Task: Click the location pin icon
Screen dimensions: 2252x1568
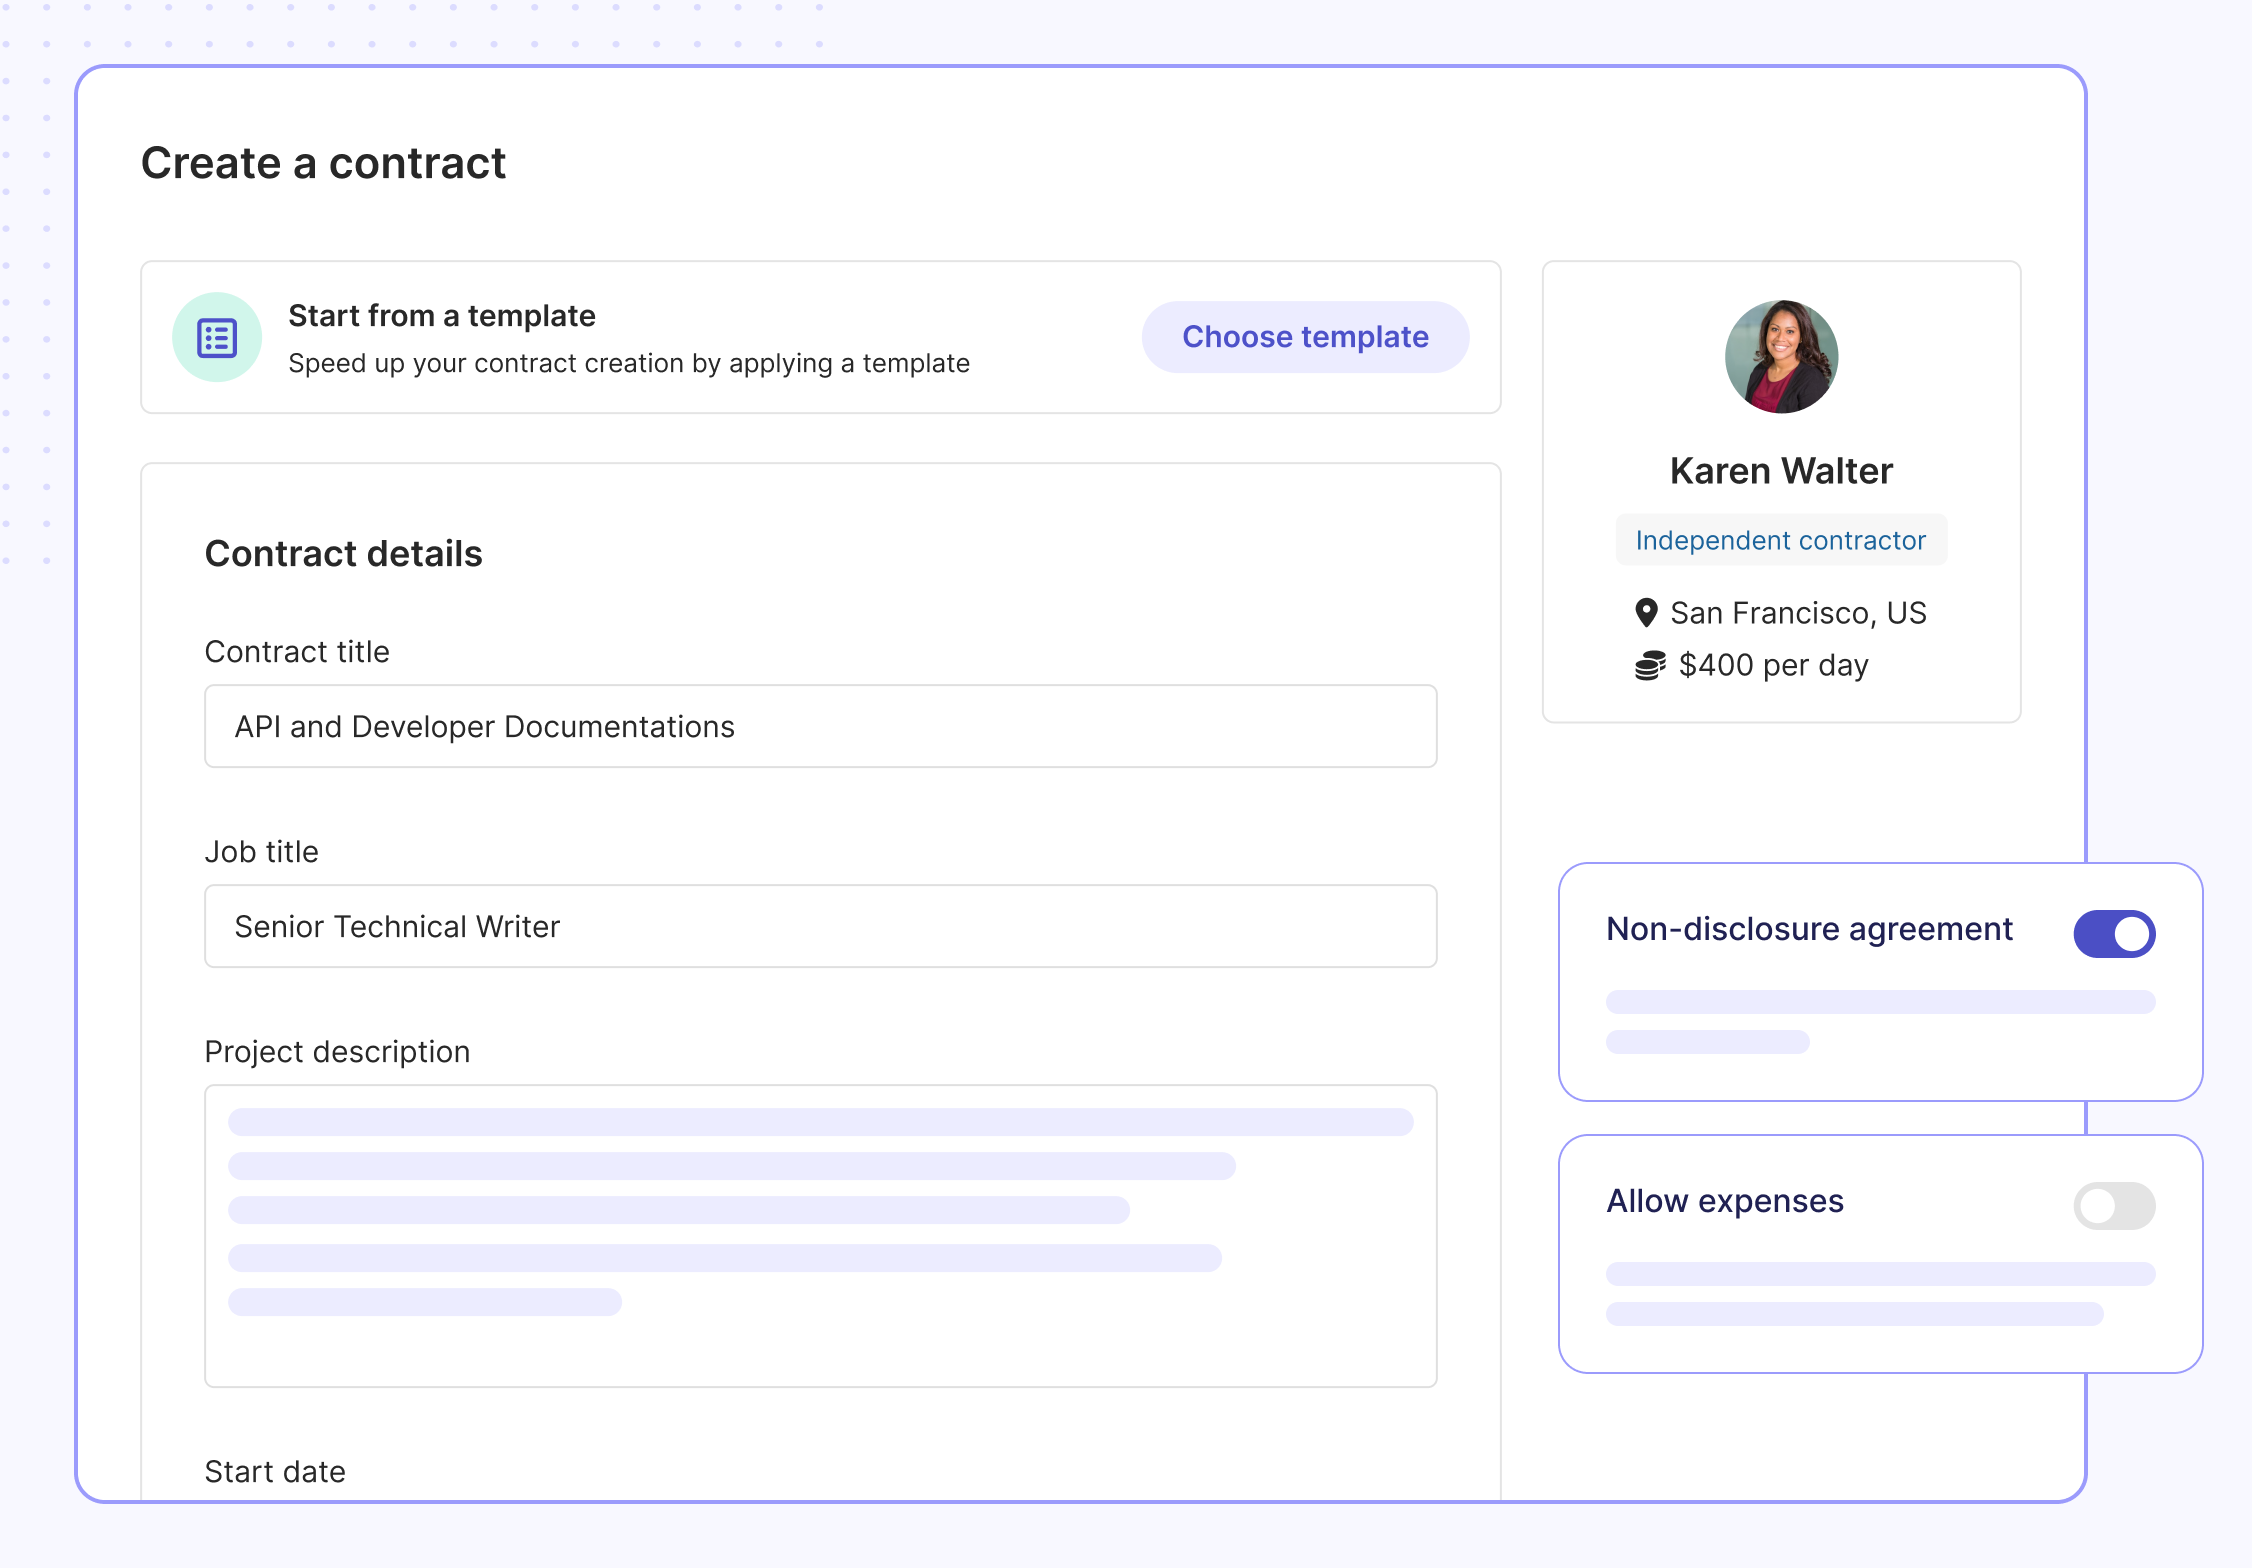Action: [1645, 613]
